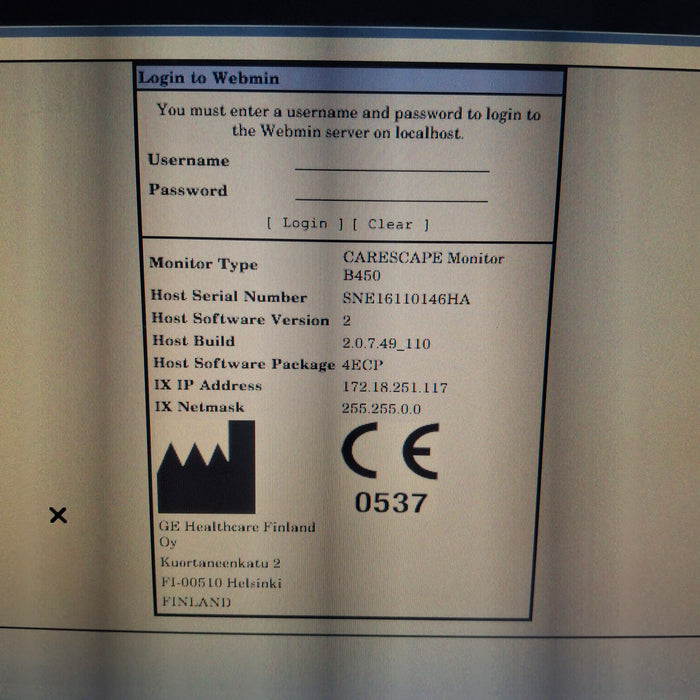700x700 pixels.
Task: Click the "IX Netmask" label
Action: coord(199,407)
